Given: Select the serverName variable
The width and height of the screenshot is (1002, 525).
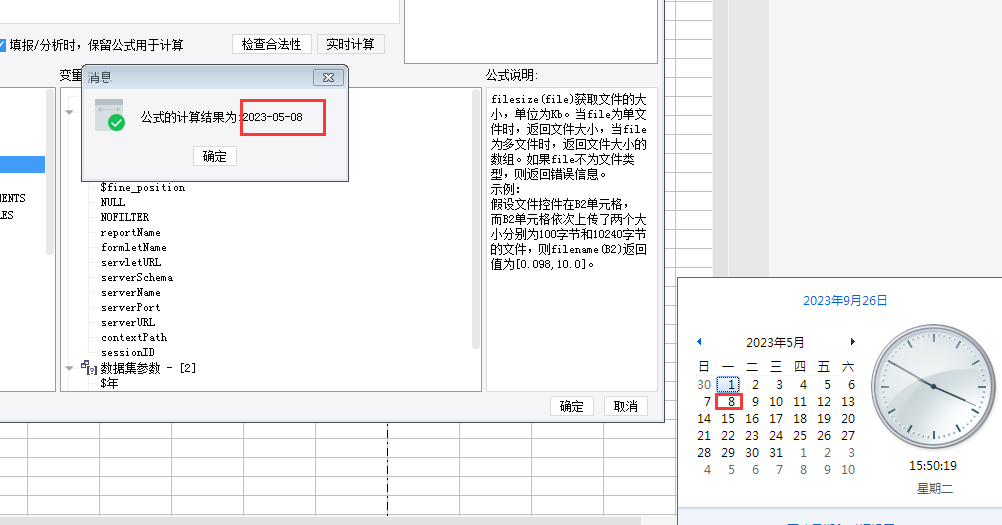Looking at the screenshot, I should pyautogui.click(x=130, y=293).
